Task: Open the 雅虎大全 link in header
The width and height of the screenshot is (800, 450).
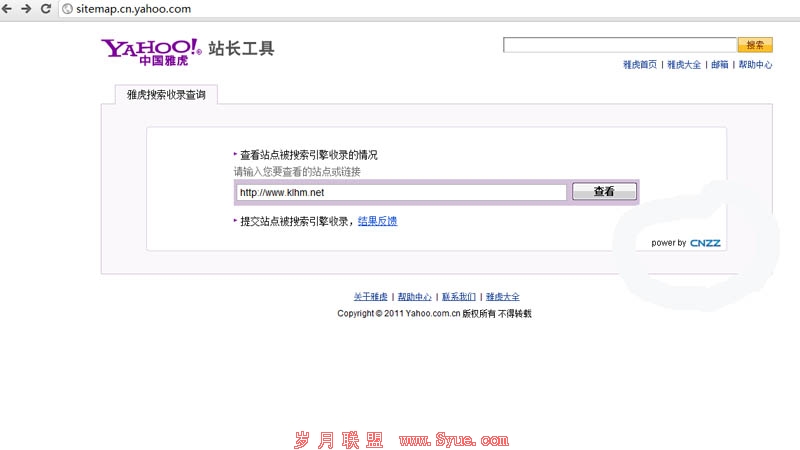Action: pos(684,65)
